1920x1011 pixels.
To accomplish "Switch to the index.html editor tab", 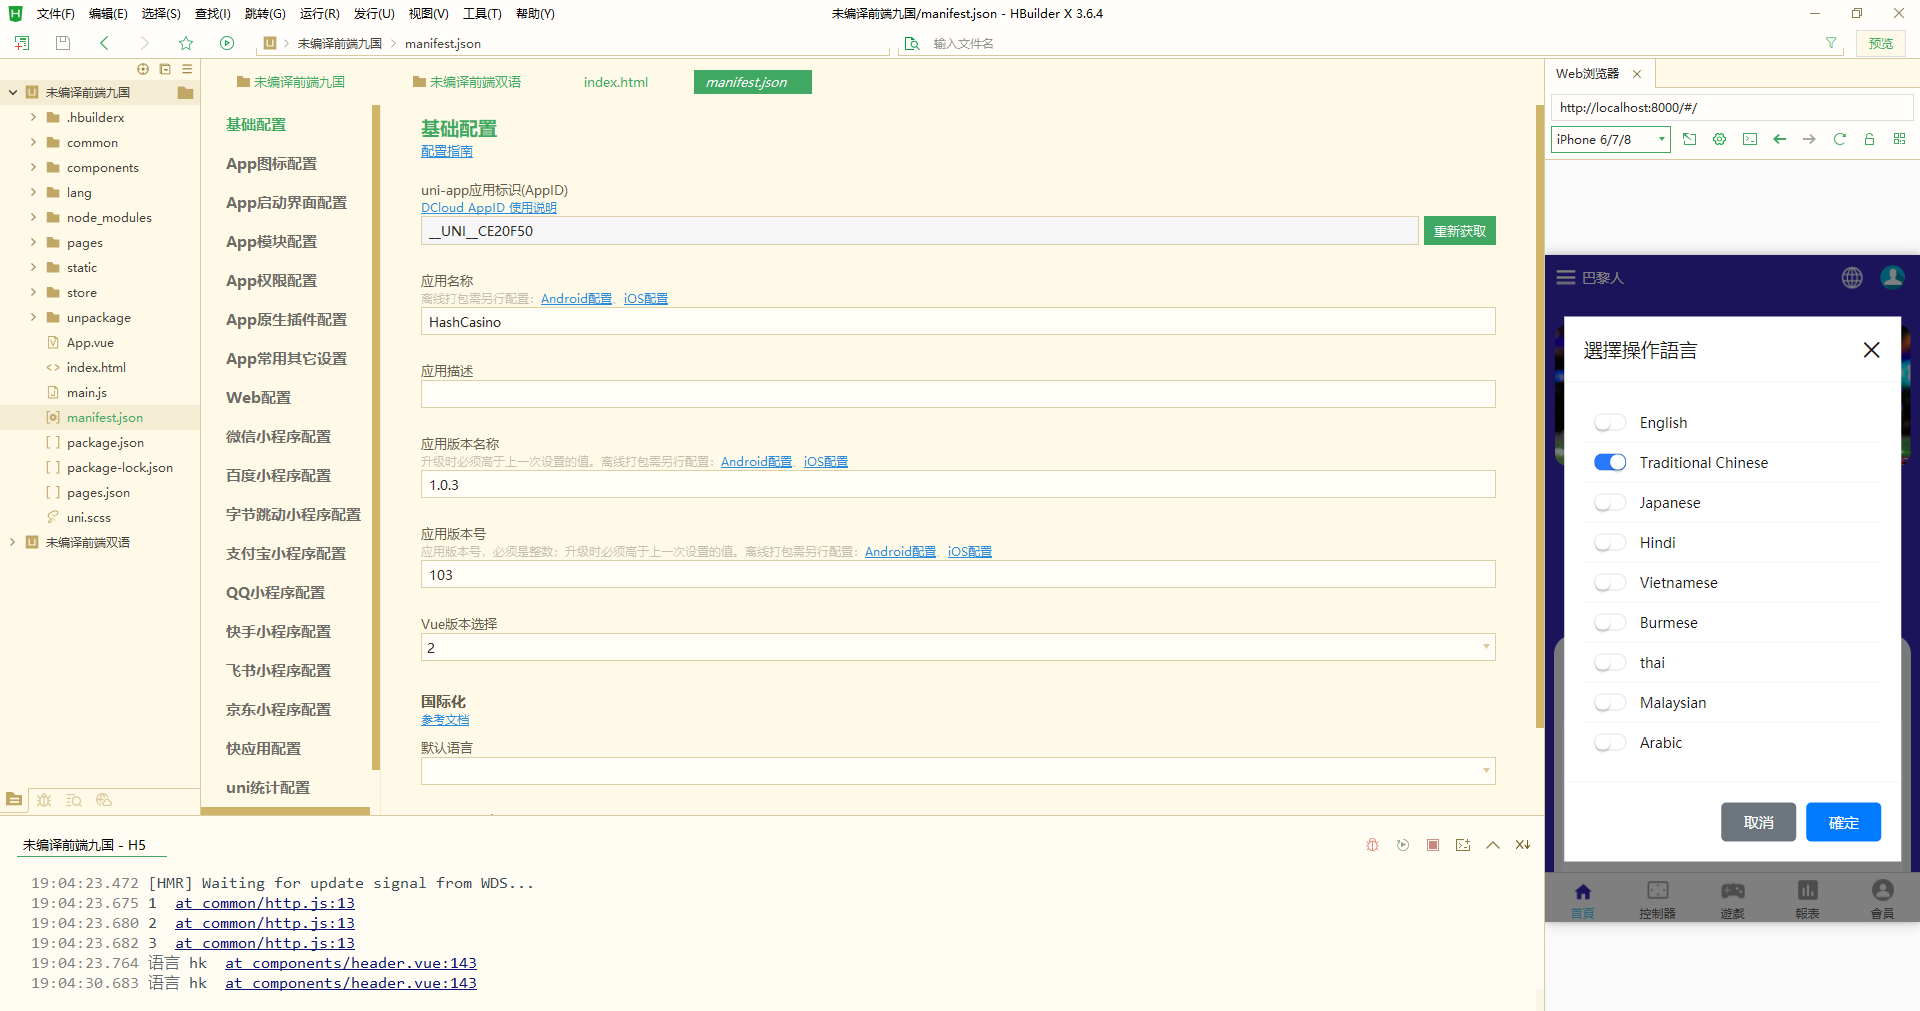I will click(616, 82).
